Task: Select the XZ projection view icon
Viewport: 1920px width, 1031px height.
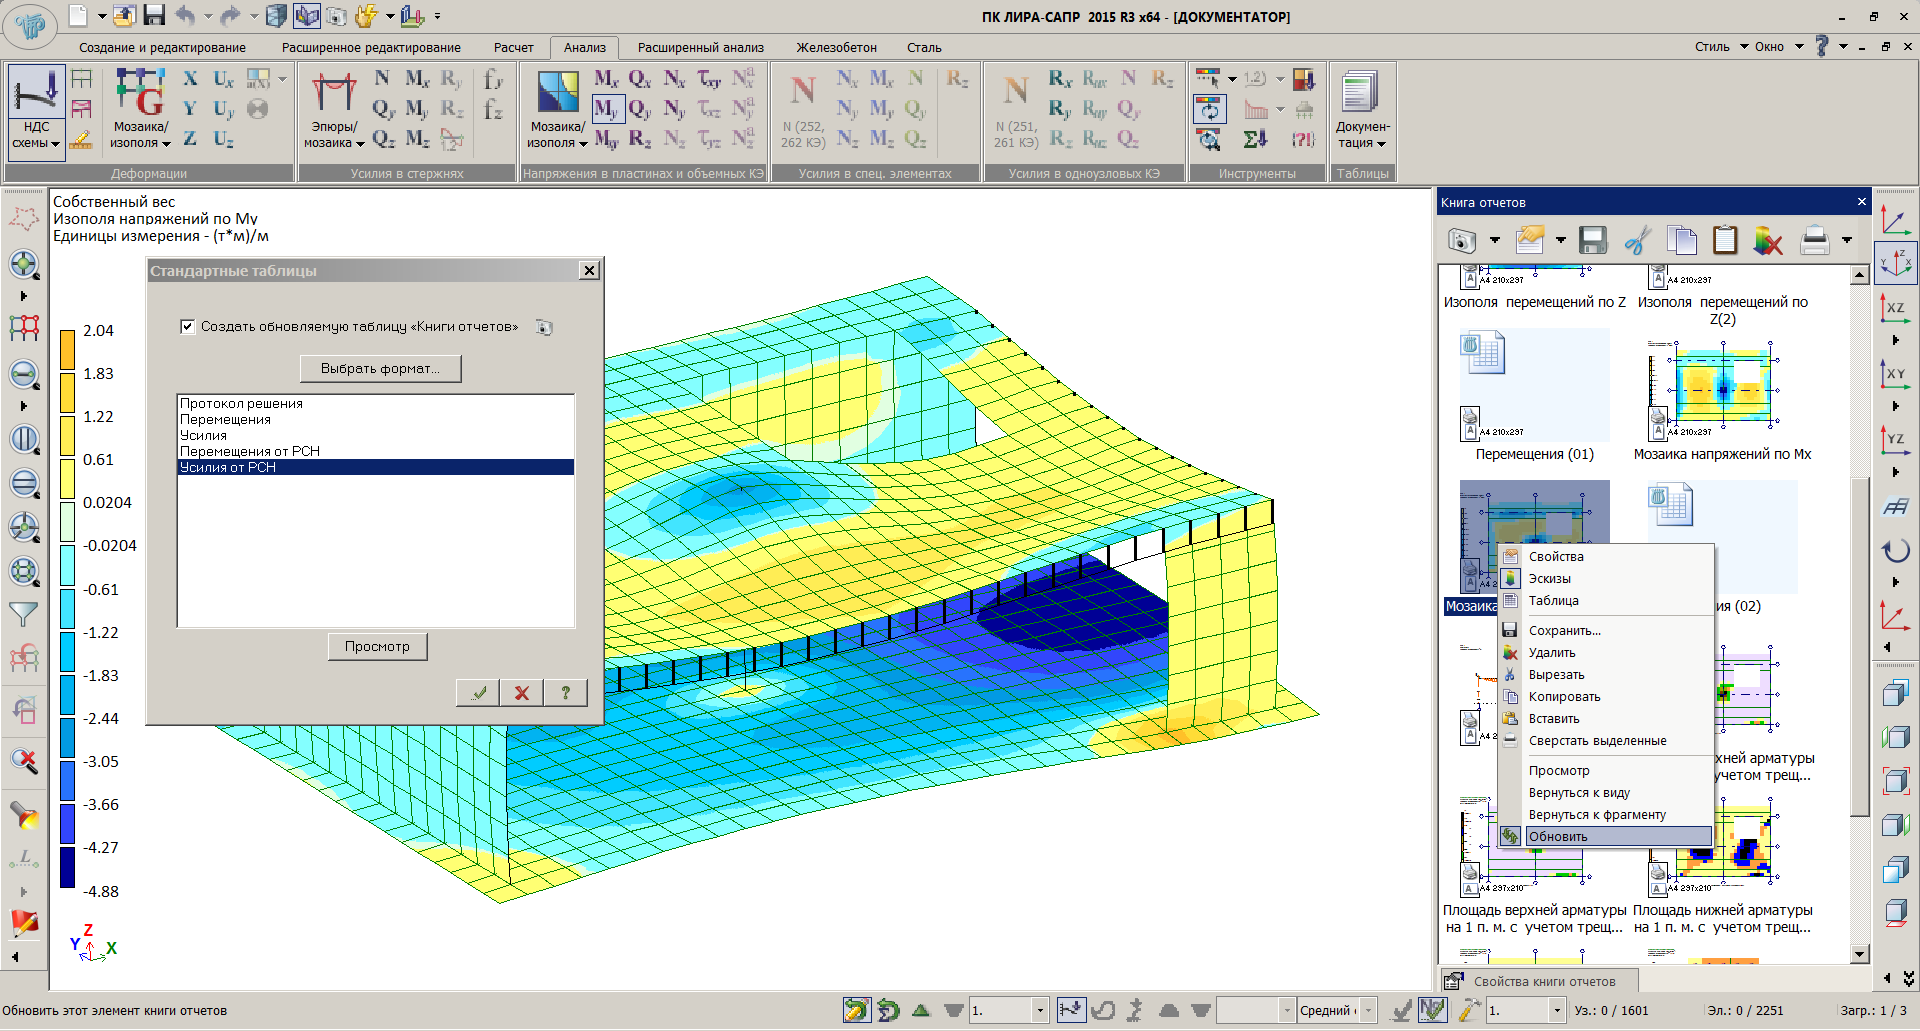Action: pyautogui.click(x=1895, y=308)
